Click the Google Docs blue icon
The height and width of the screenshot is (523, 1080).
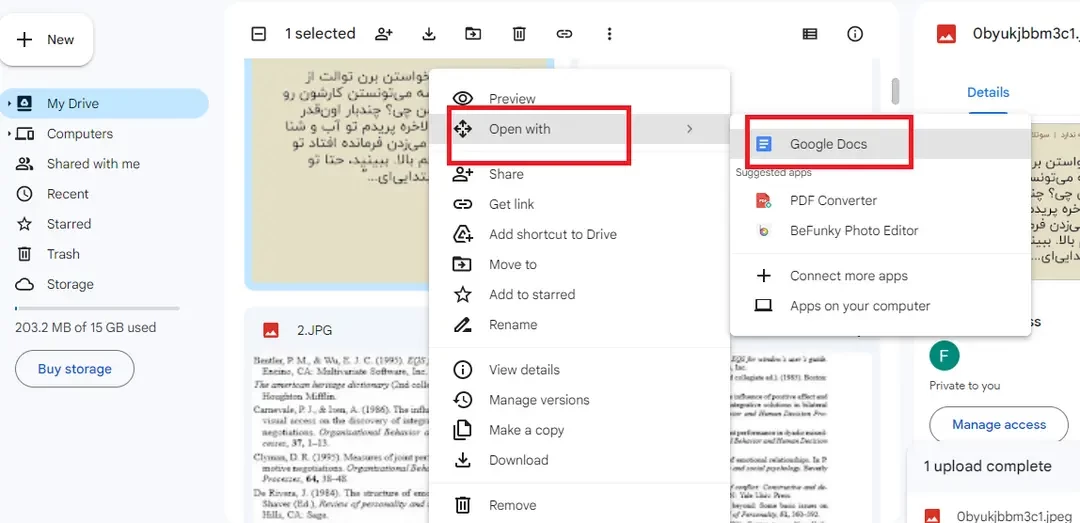tap(763, 144)
